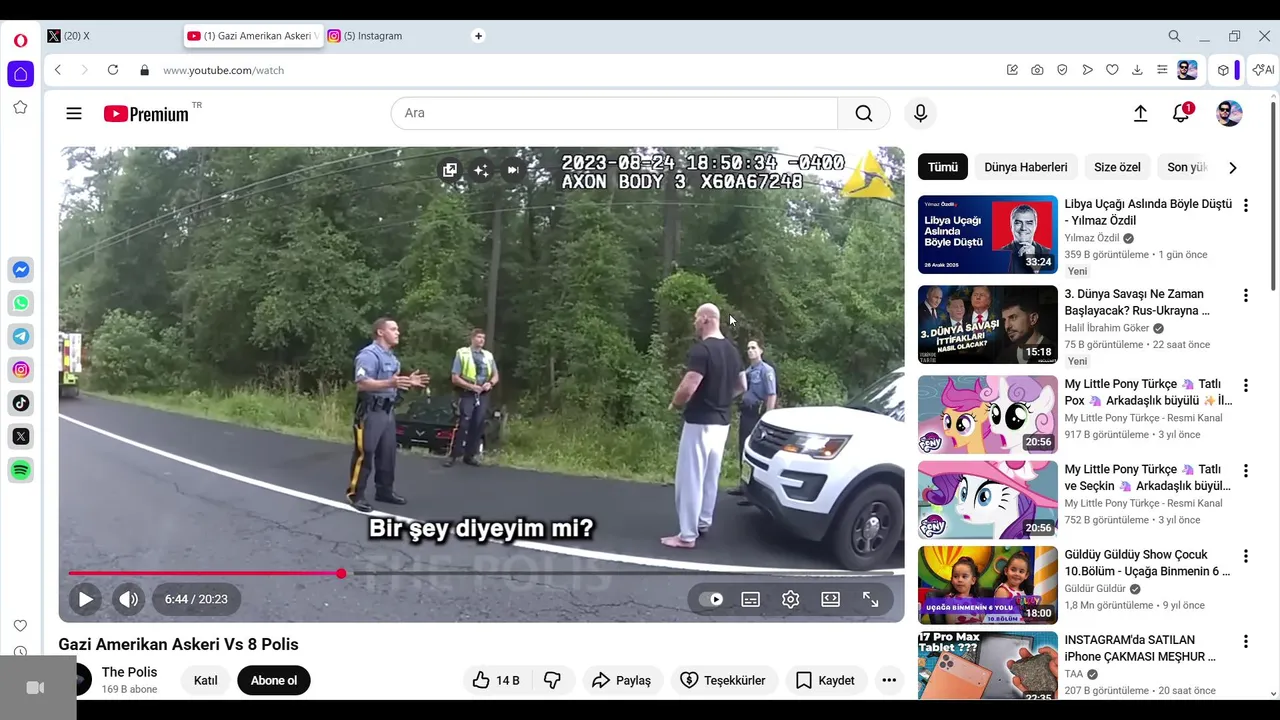Enter fullscreen mode on the player
1280x720 pixels.
click(871, 599)
